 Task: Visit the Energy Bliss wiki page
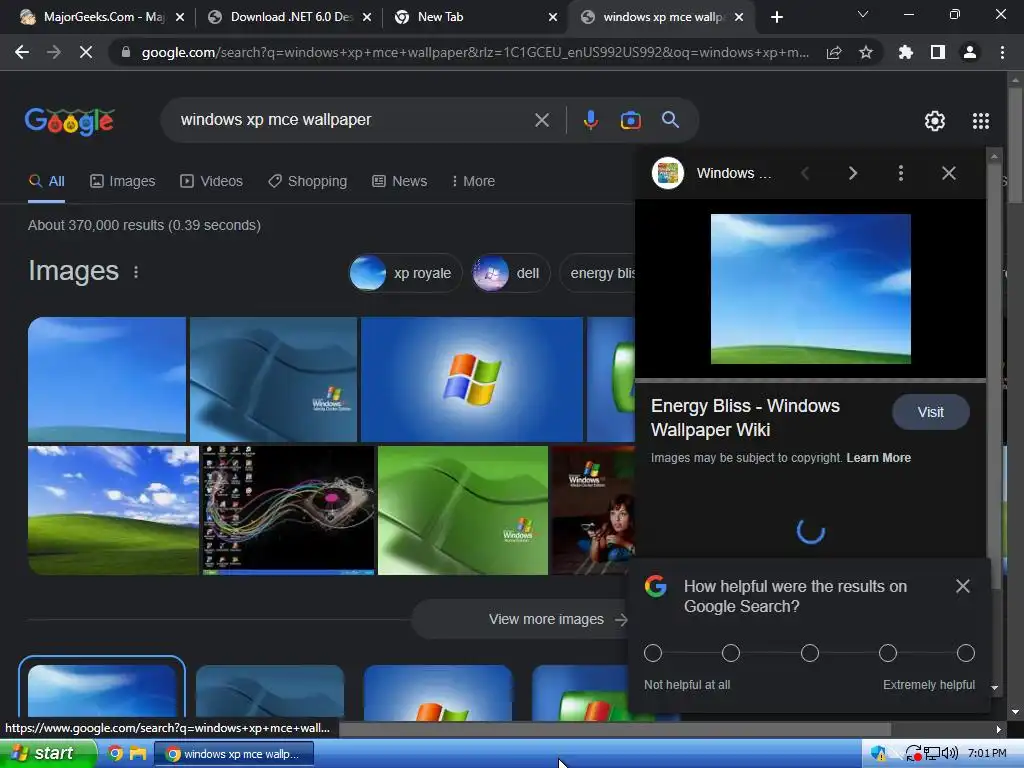tap(930, 412)
